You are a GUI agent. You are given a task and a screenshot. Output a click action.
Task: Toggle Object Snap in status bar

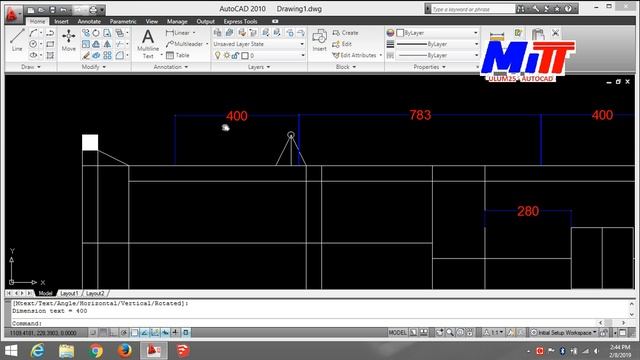134,333
